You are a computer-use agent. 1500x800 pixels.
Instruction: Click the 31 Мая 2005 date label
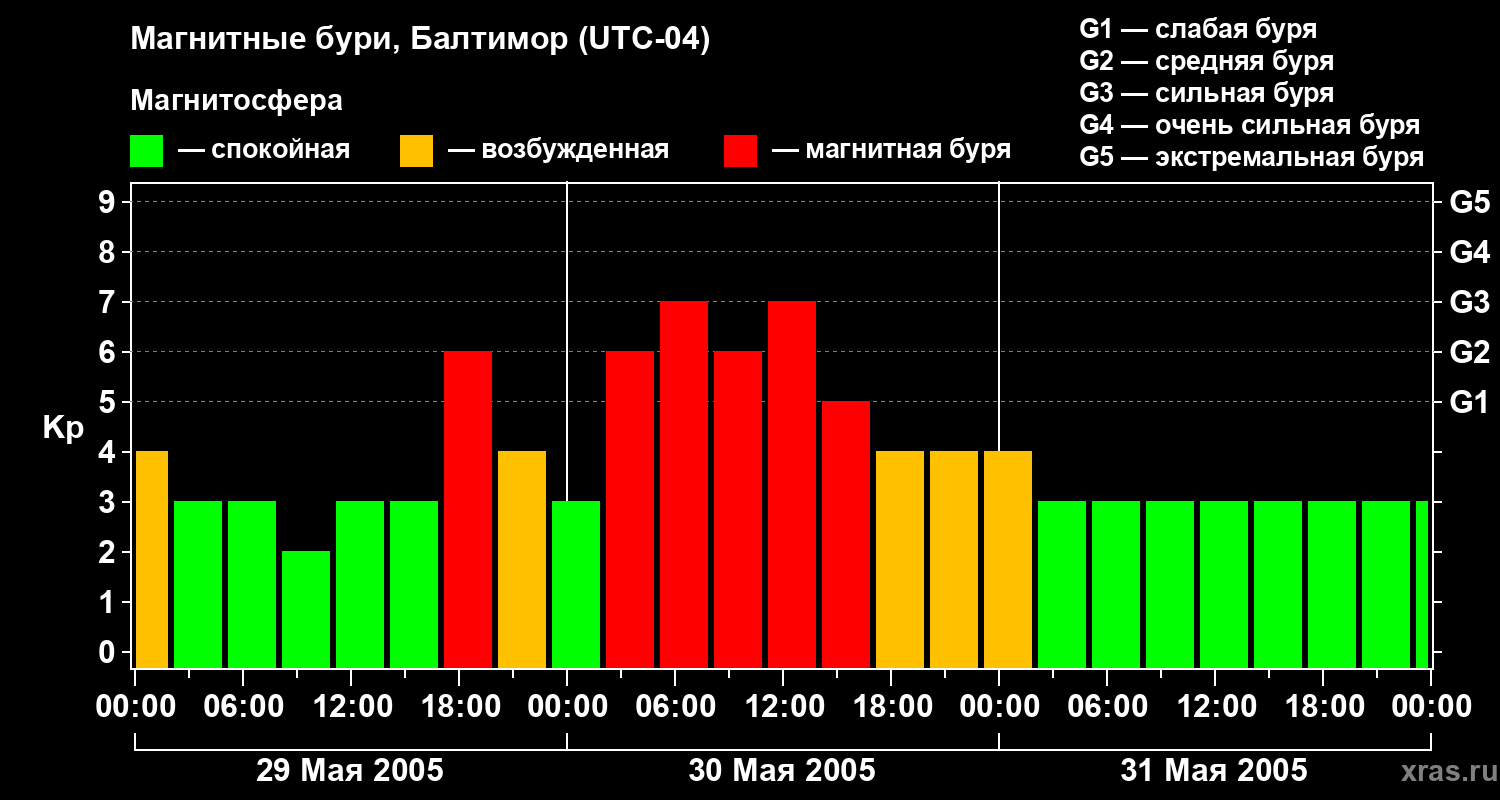1214,770
